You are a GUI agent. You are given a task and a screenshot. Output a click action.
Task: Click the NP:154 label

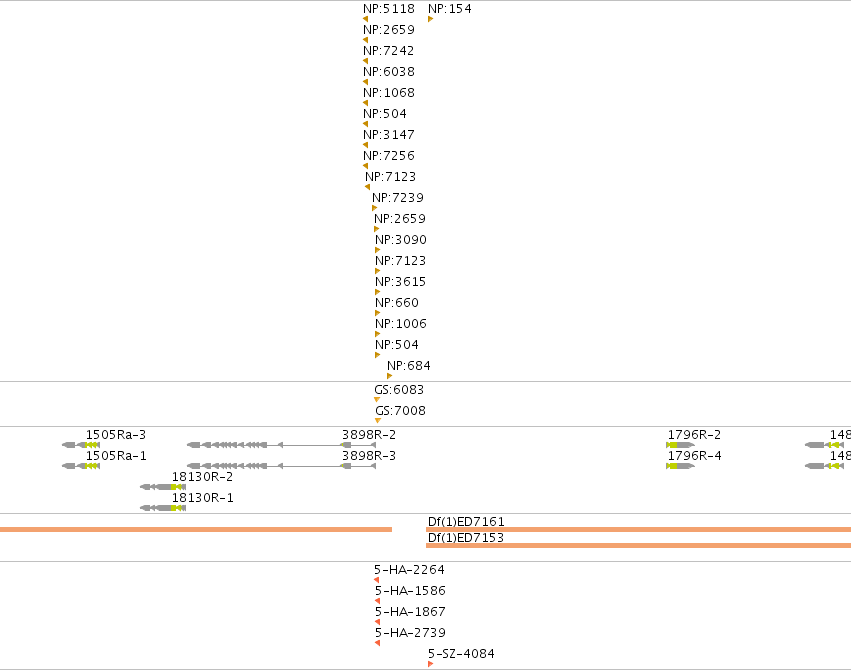click(x=450, y=9)
